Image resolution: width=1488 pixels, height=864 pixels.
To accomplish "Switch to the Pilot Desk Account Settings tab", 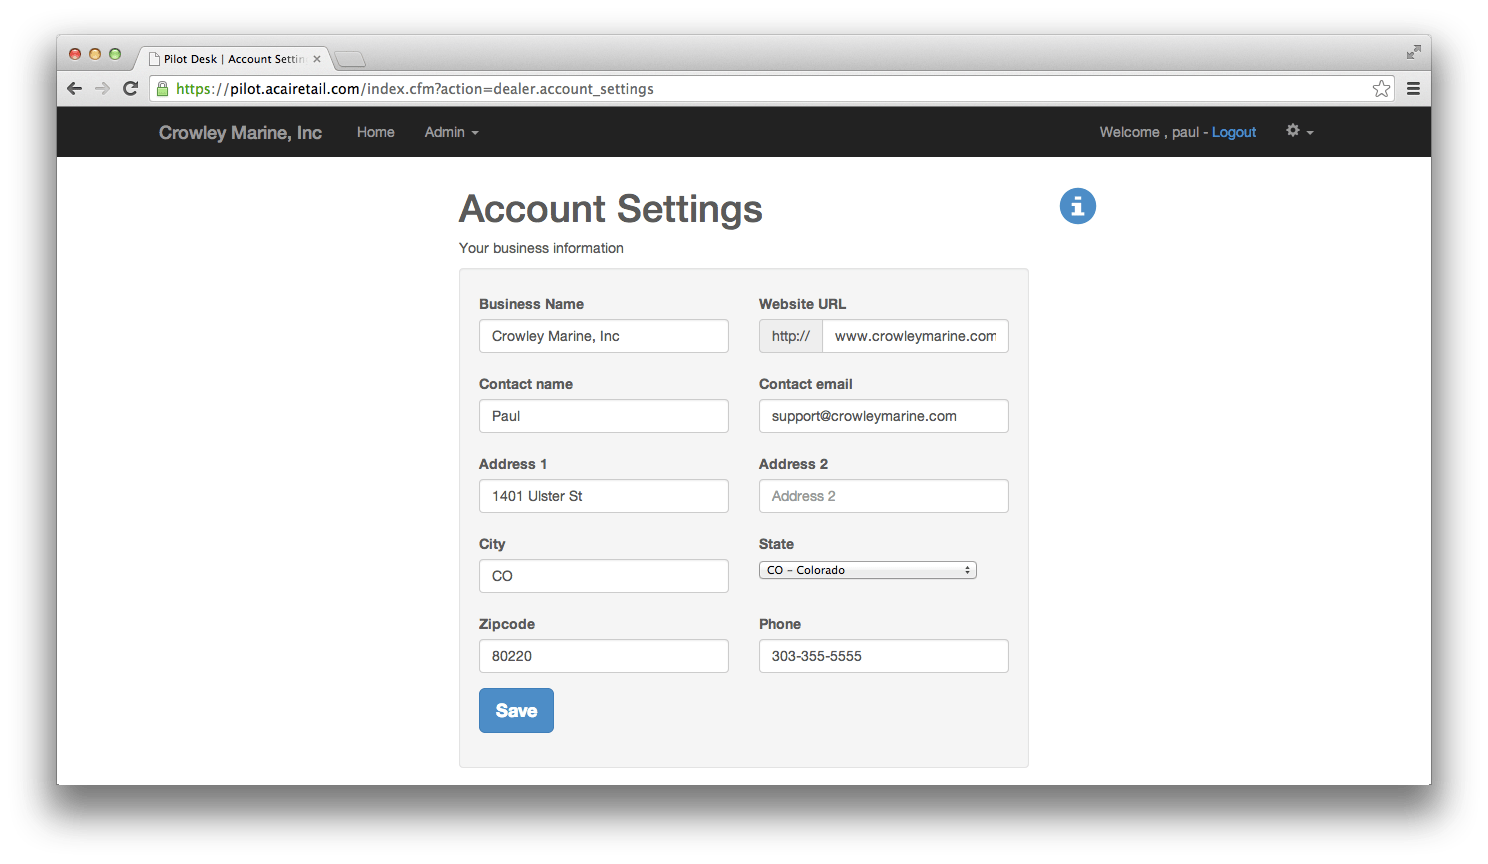I will click(x=232, y=58).
